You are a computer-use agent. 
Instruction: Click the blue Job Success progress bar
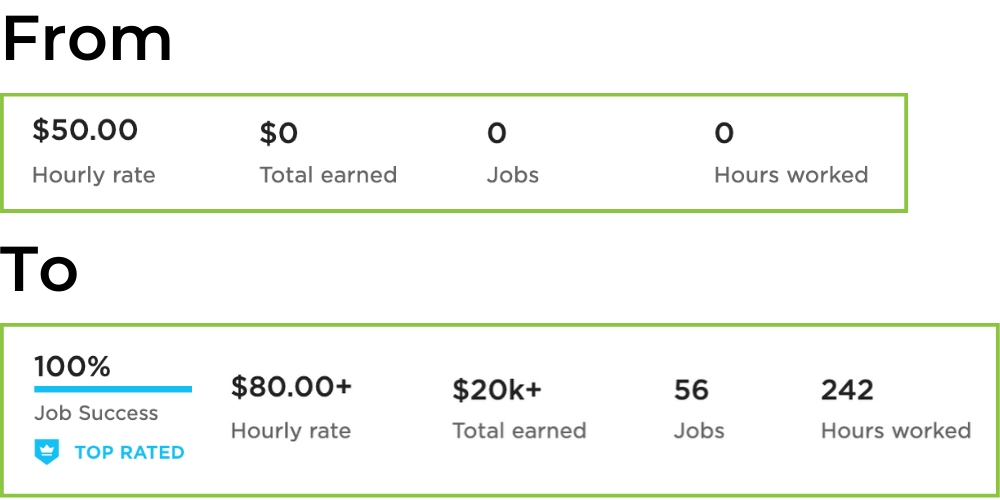113,389
